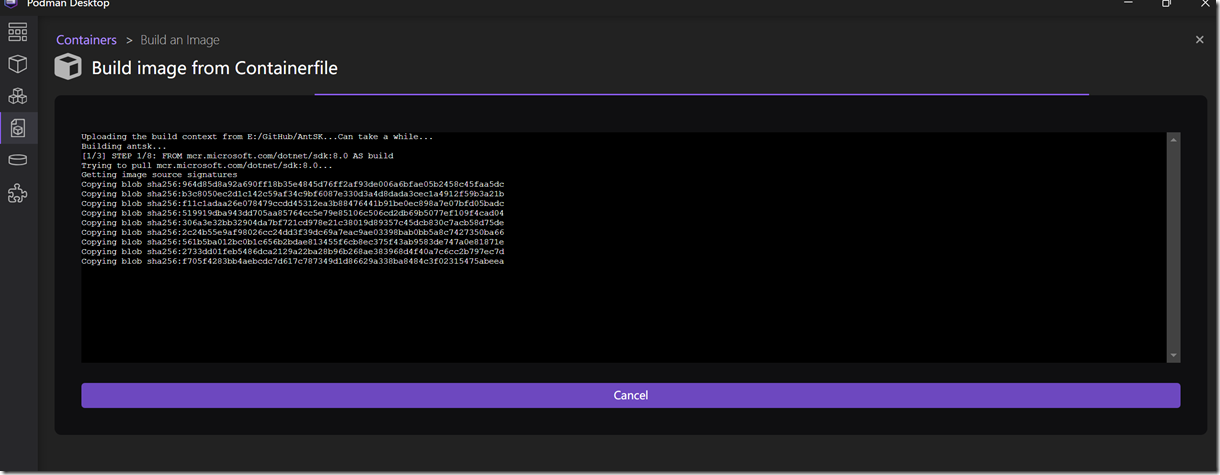This screenshot has height=475, width=1220.
Task: Click the purple build progress bar
Action: 700,94
